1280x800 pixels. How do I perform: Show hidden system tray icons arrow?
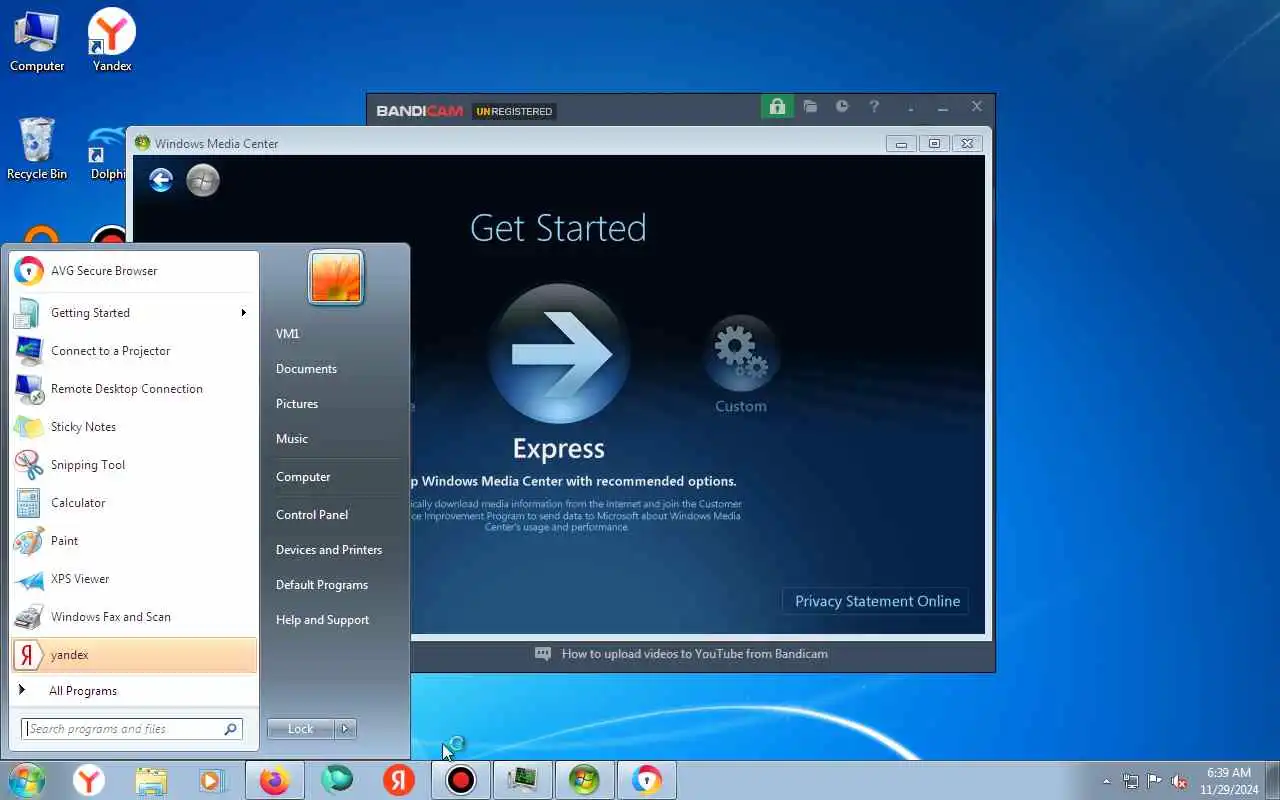pyautogui.click(x=1106, y=781)
